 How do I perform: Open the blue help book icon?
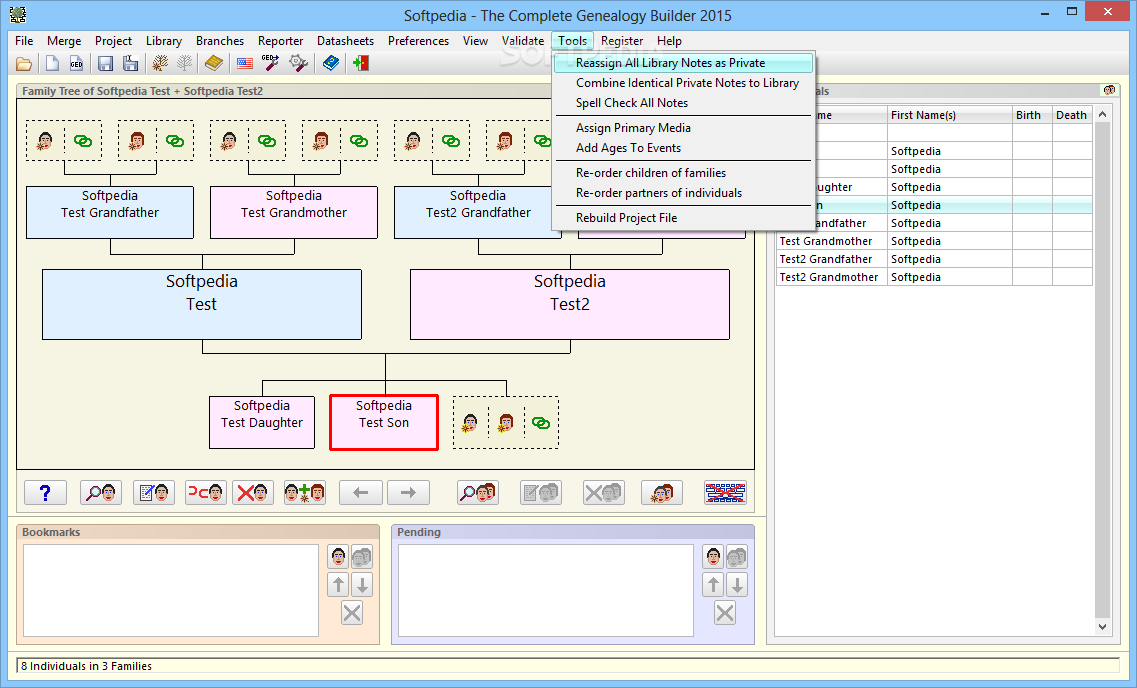click(x=331, y=64)
